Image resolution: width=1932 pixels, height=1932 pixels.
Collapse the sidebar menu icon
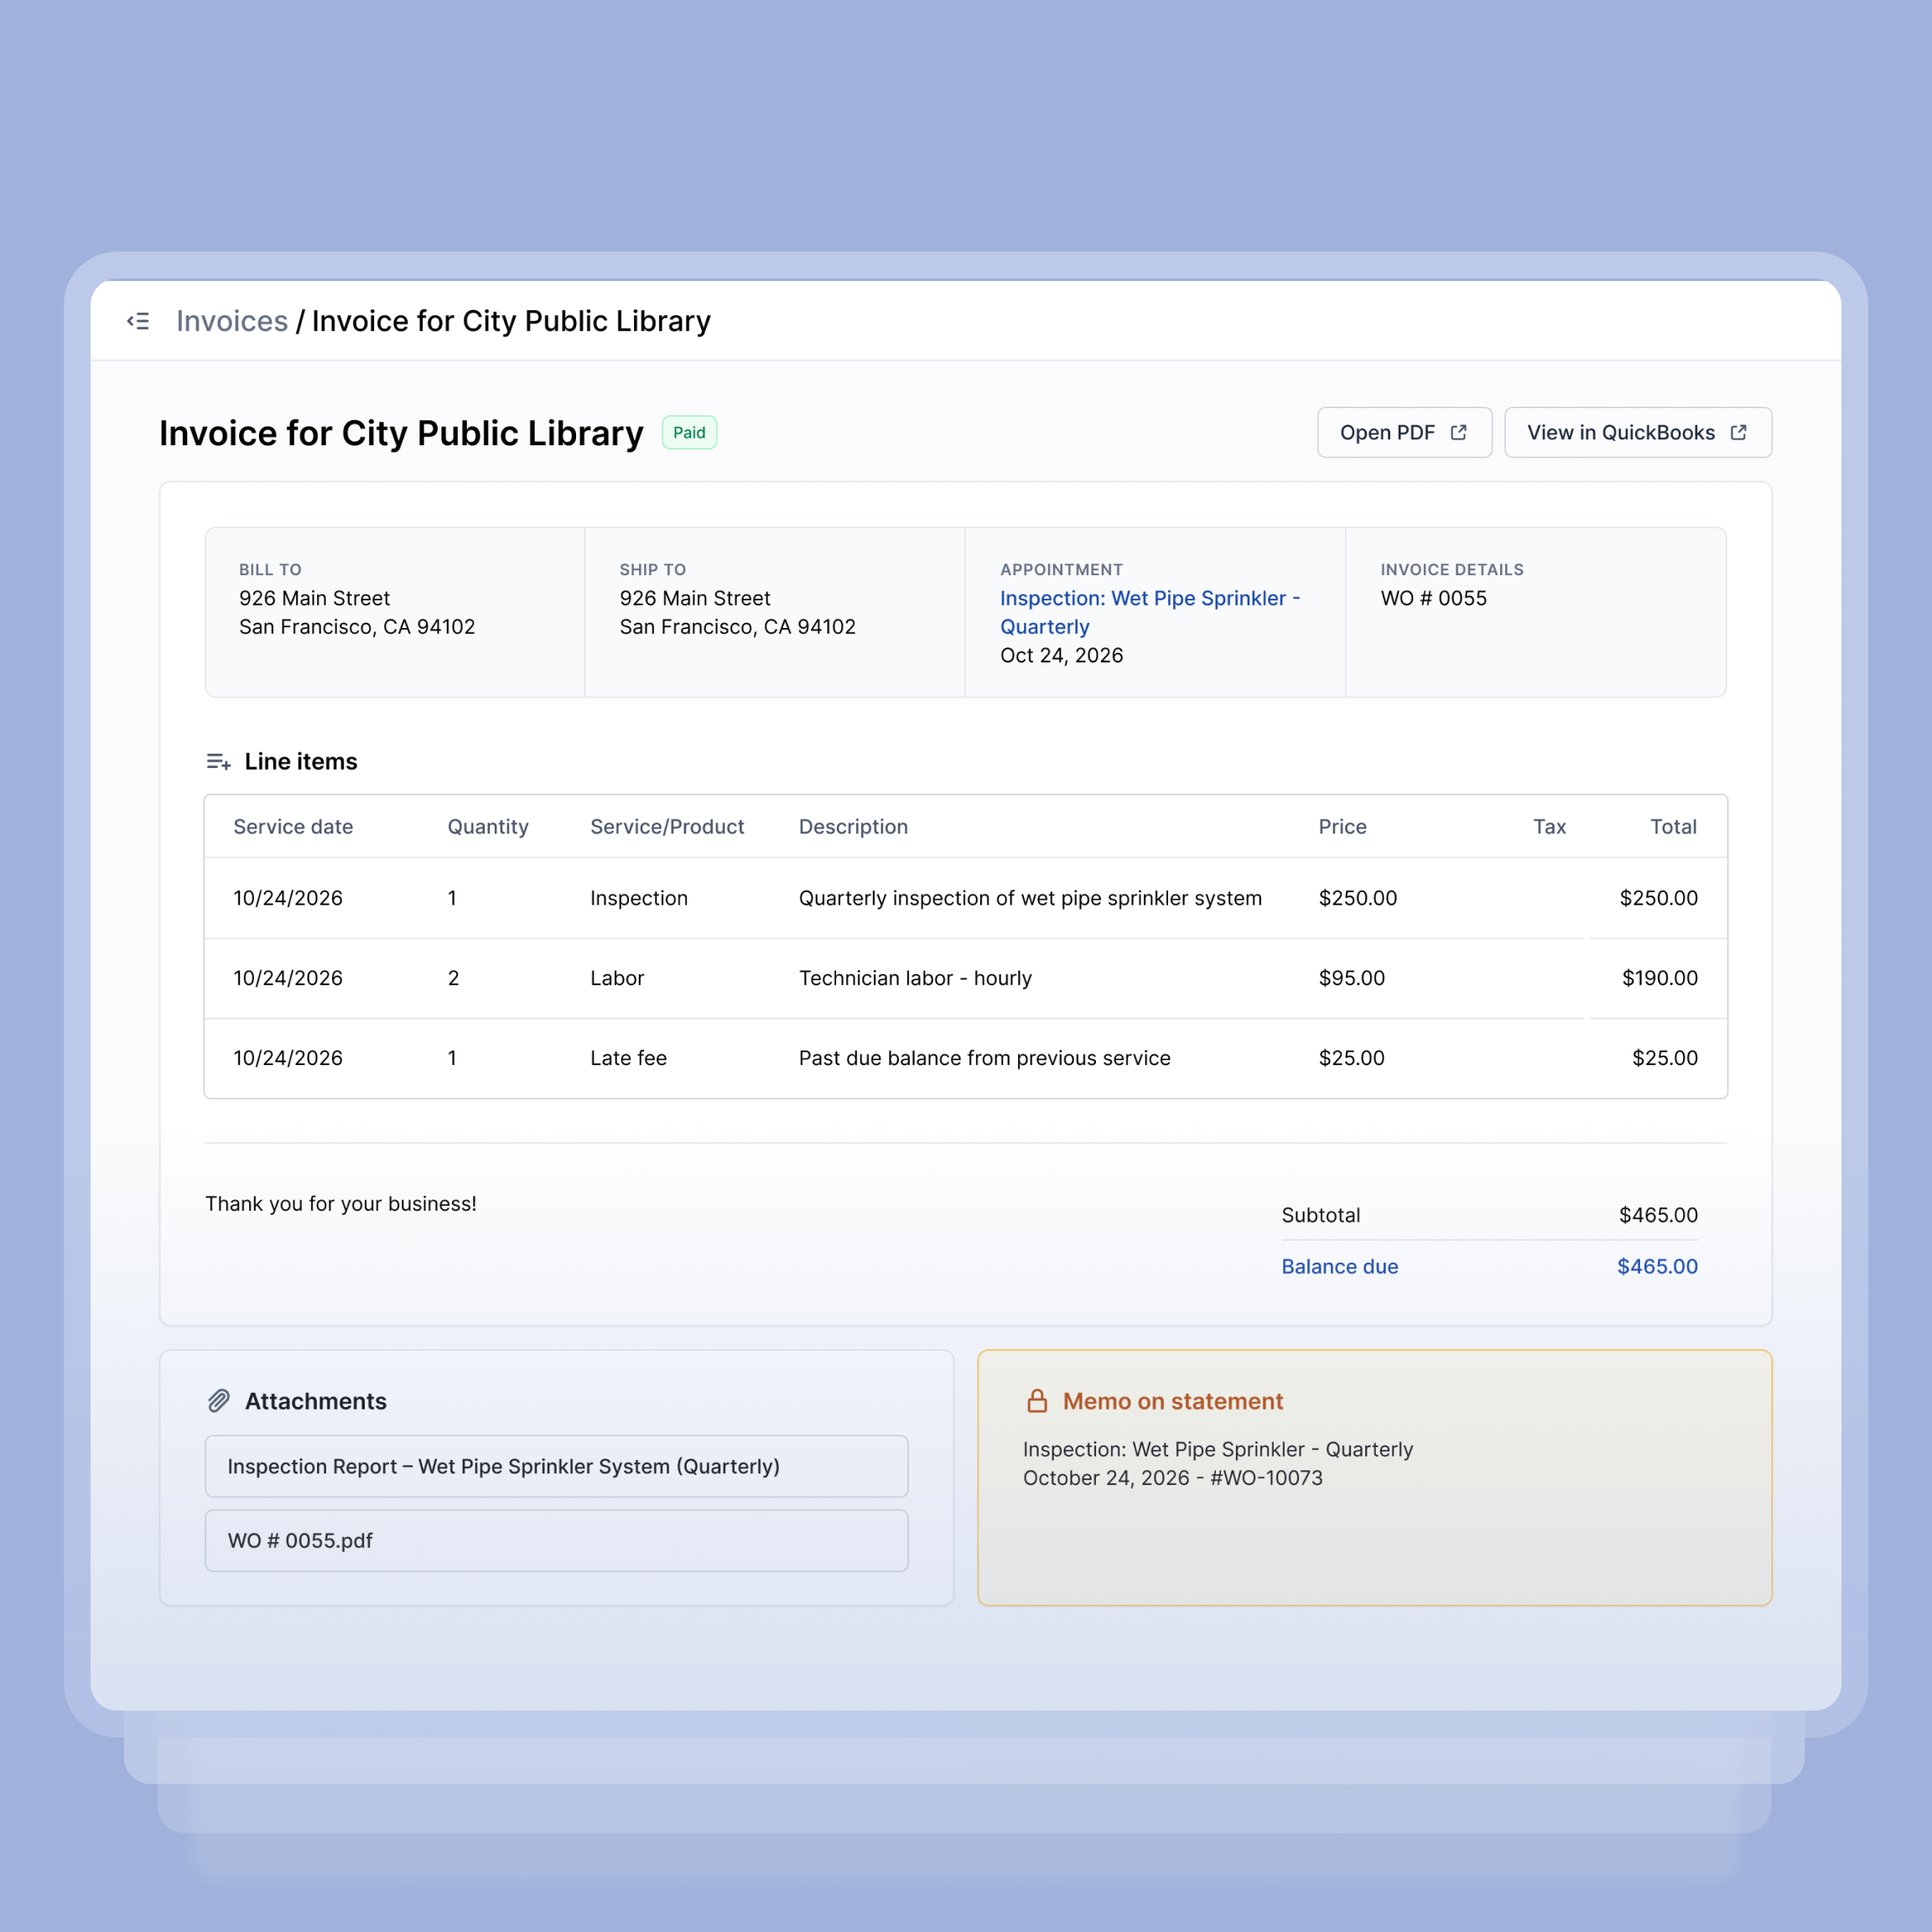click(x=138, y=321)
